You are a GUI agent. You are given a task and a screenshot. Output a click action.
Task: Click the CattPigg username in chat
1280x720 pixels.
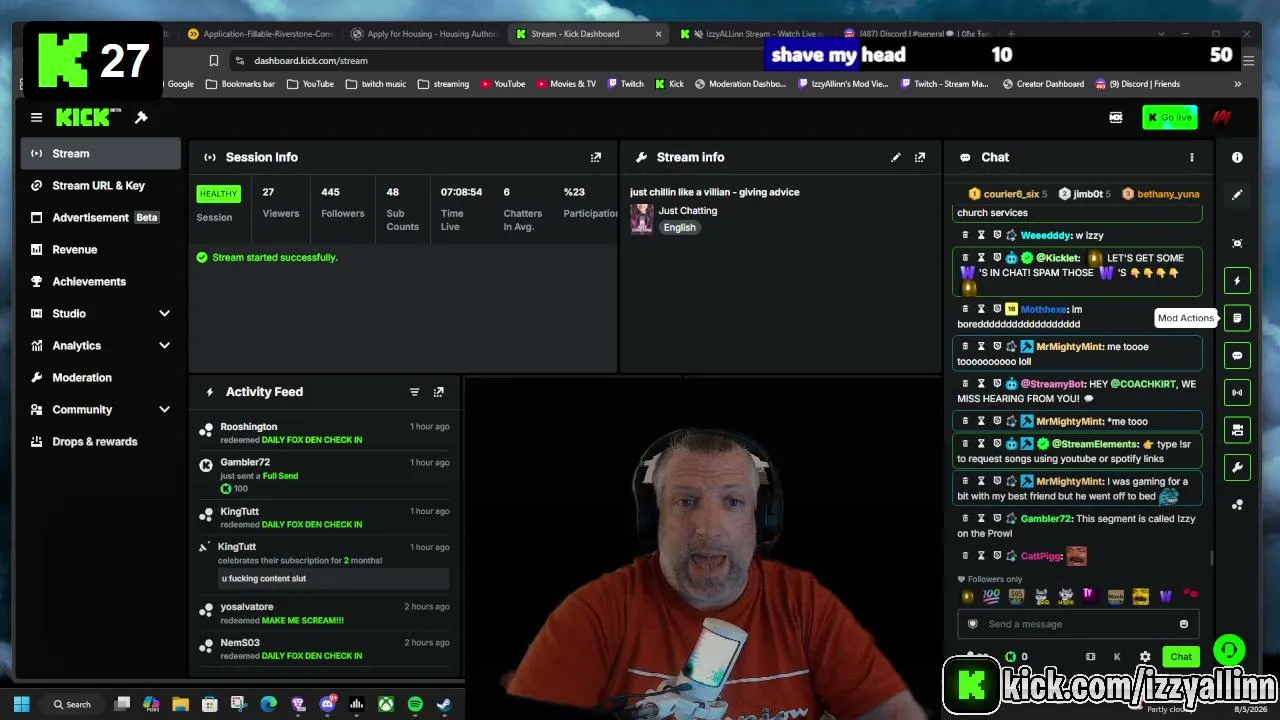coord(1041,556)
